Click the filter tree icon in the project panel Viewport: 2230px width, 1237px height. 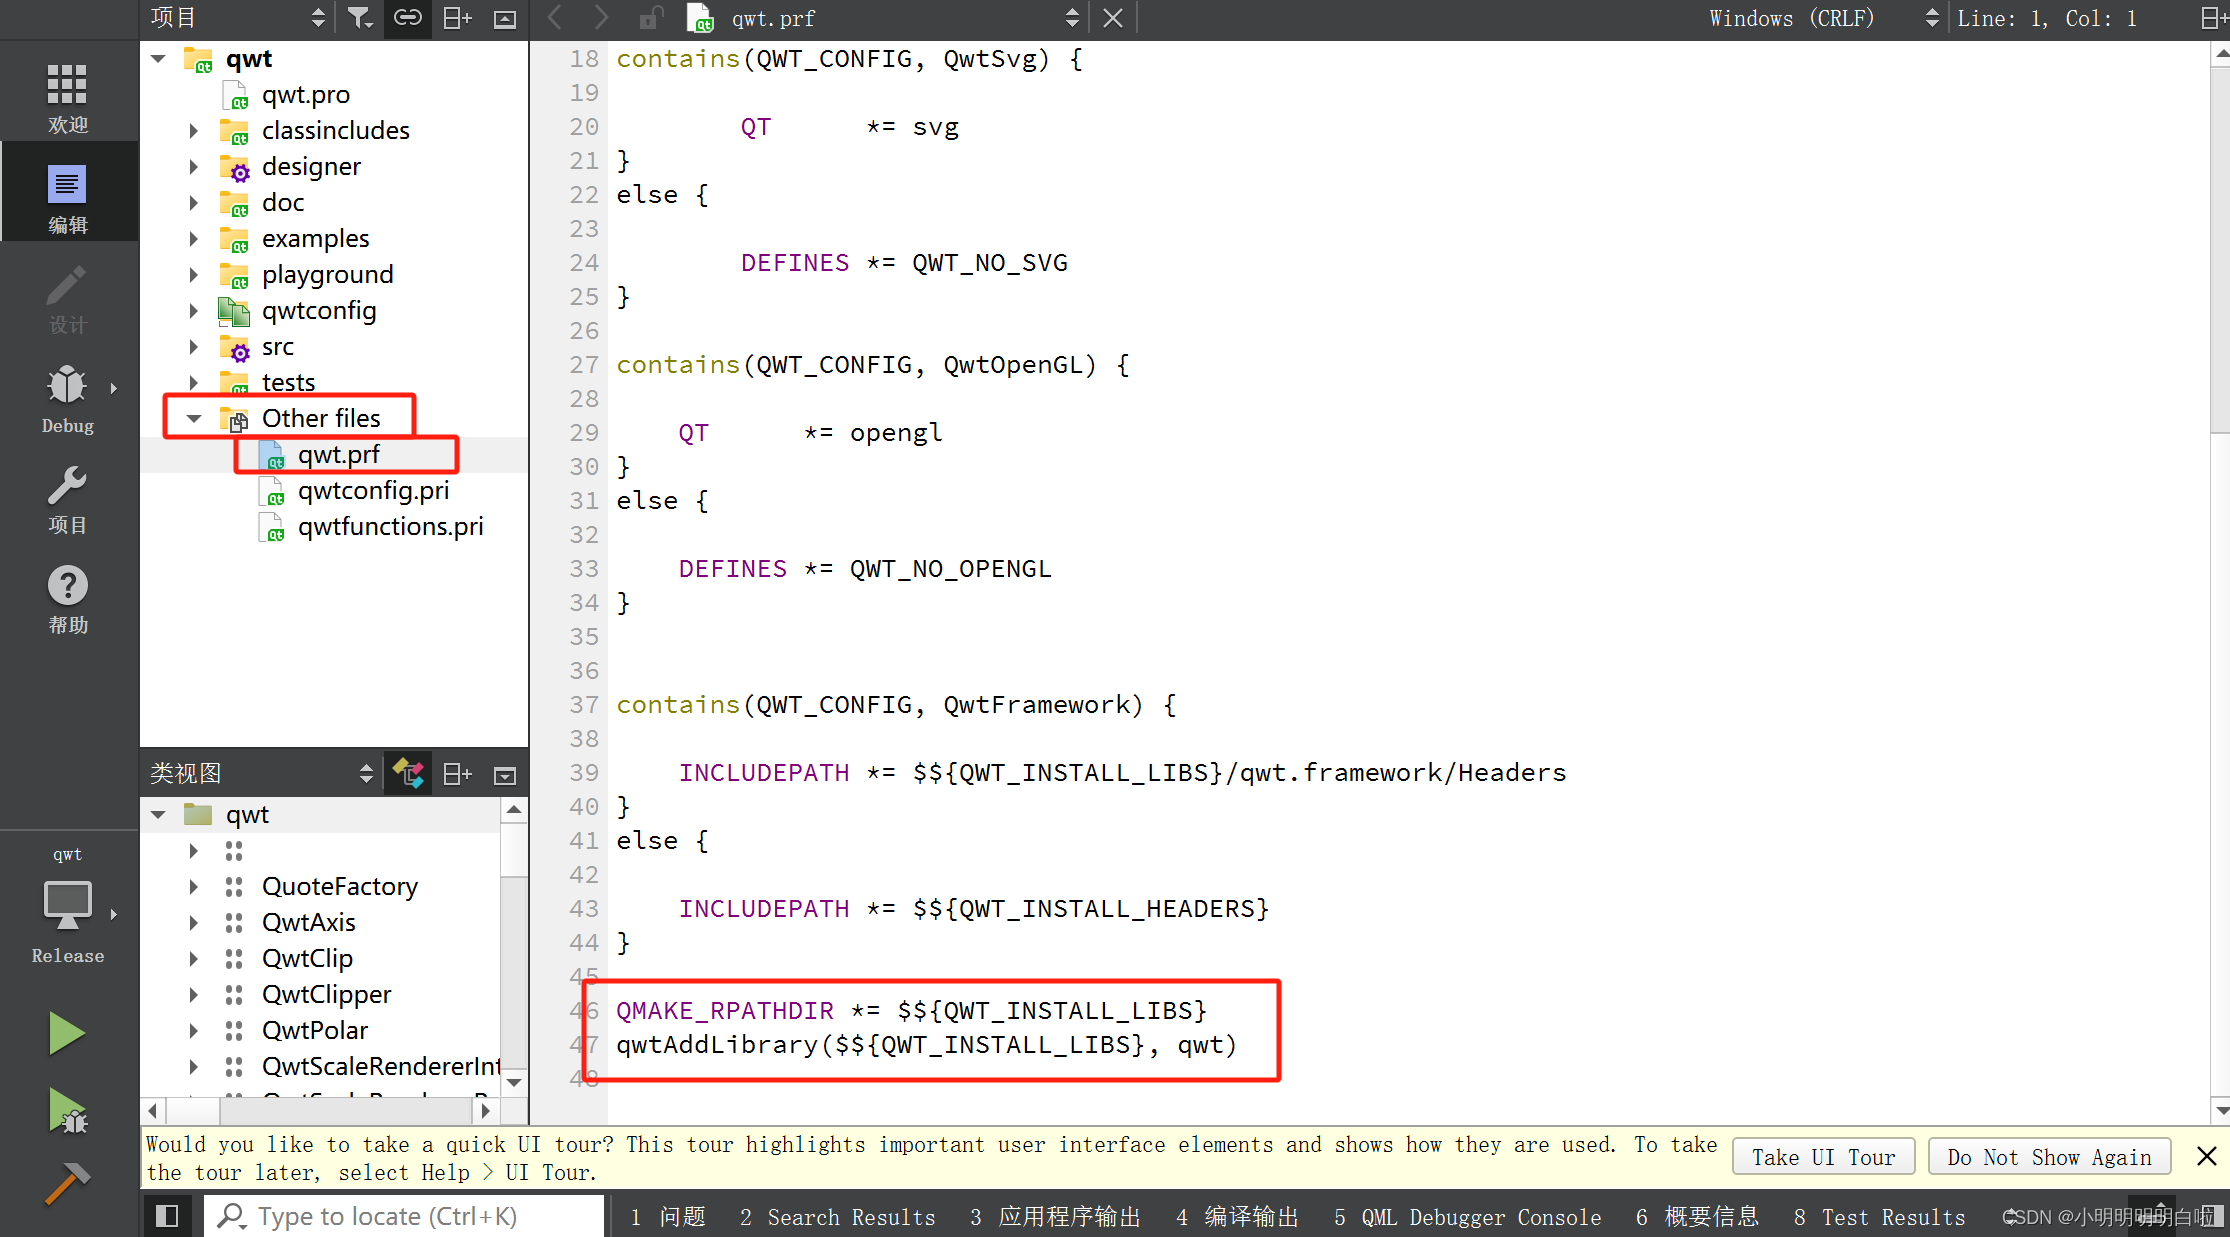pyautogui.click(x=359, y=18)
